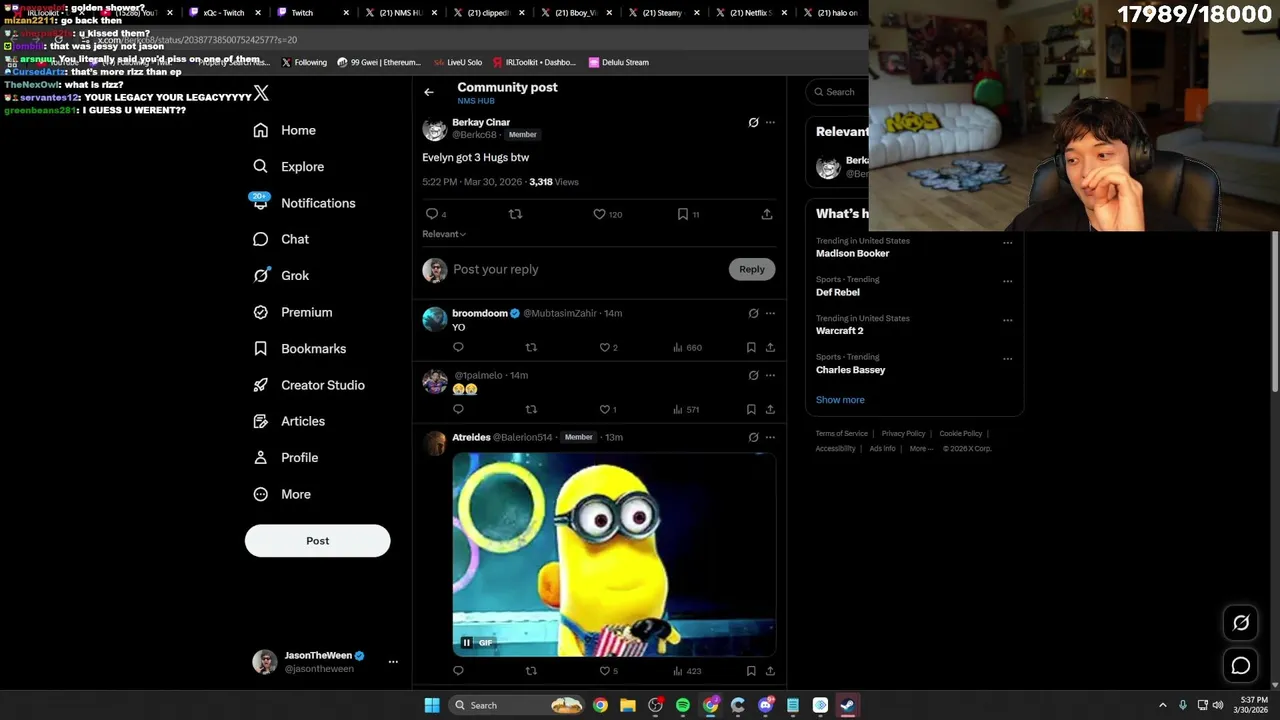The width and height of the screenshot is (1280, 720).
Task: Open options for Charles Bassey trend
Action: tap(1007, 358)
